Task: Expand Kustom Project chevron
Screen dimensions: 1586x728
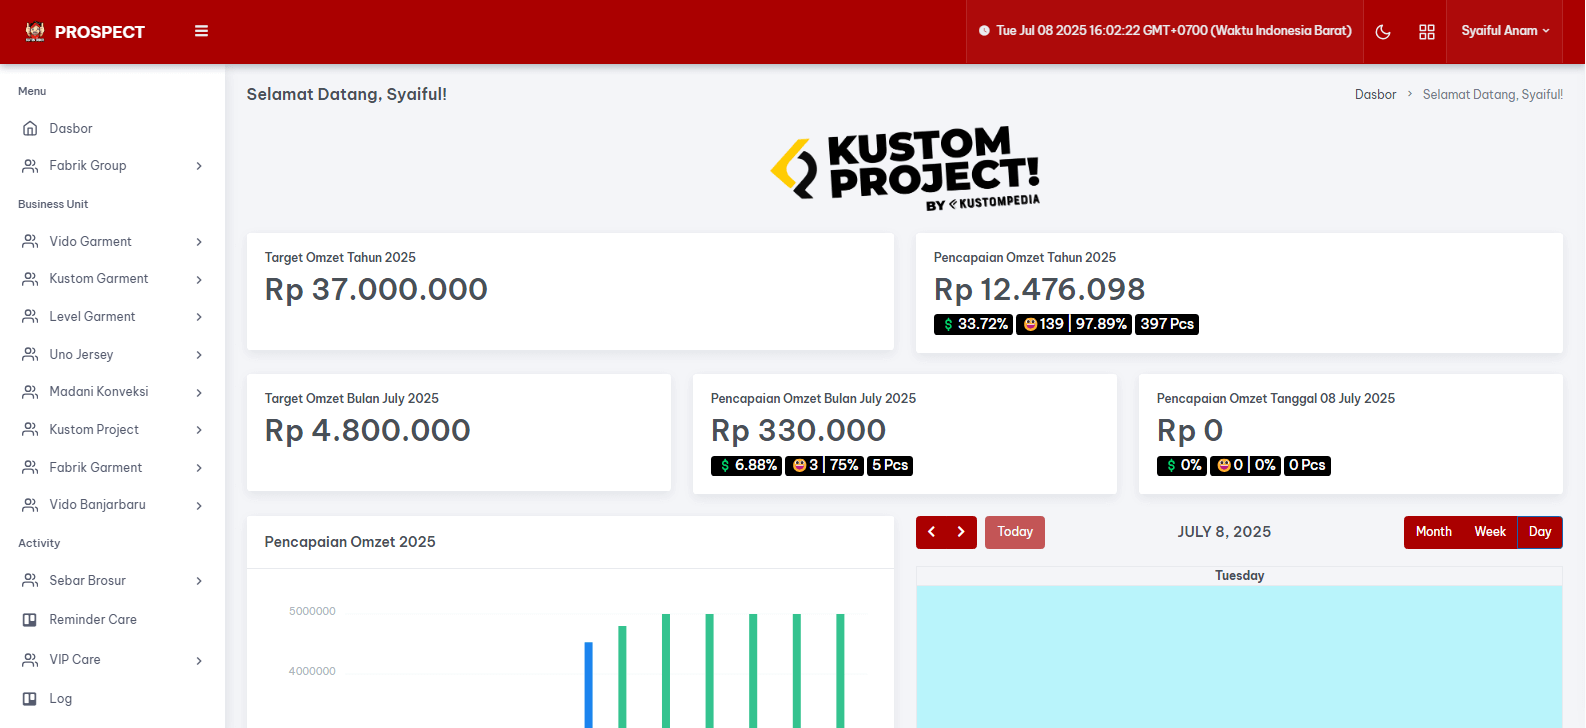Action: coord(199,430)
